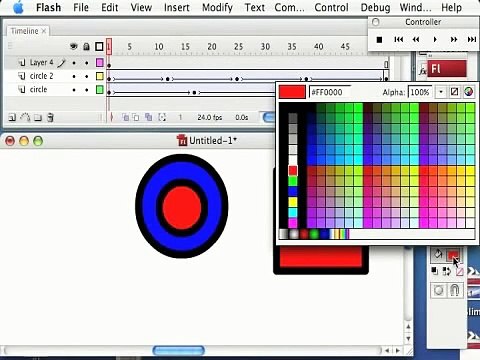Pick the pure blue swatch in left column
This screenshot has height=360, width=480.
pyautogui.click(x=293, y=191)
